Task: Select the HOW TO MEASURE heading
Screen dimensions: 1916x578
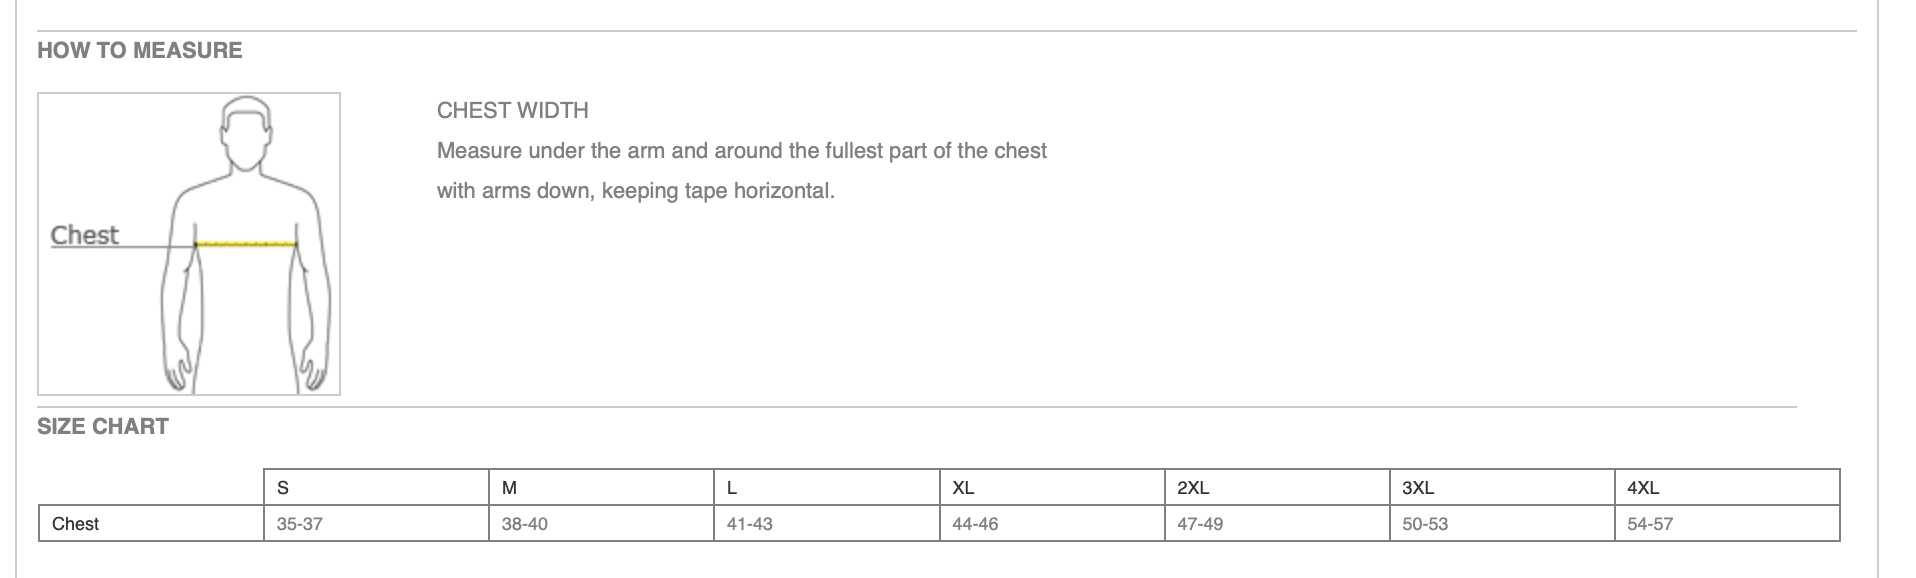Action: click(140, 50)
